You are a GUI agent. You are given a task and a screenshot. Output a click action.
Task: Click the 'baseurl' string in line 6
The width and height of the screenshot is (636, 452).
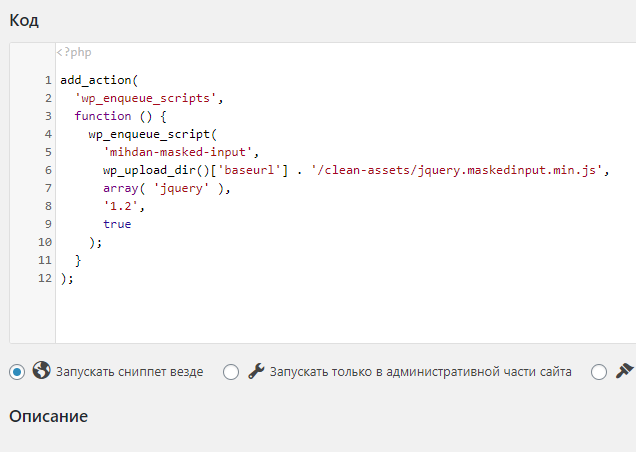249,170
